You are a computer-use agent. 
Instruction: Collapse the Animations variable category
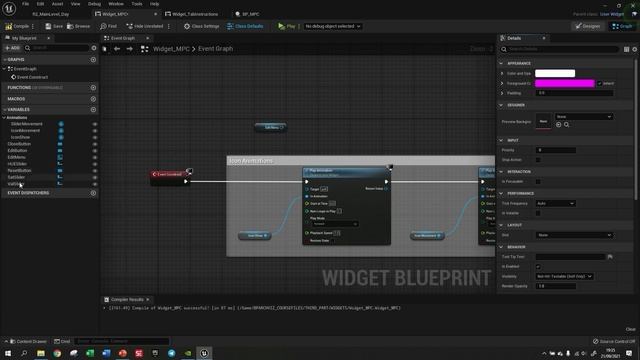tap(4, 118)
